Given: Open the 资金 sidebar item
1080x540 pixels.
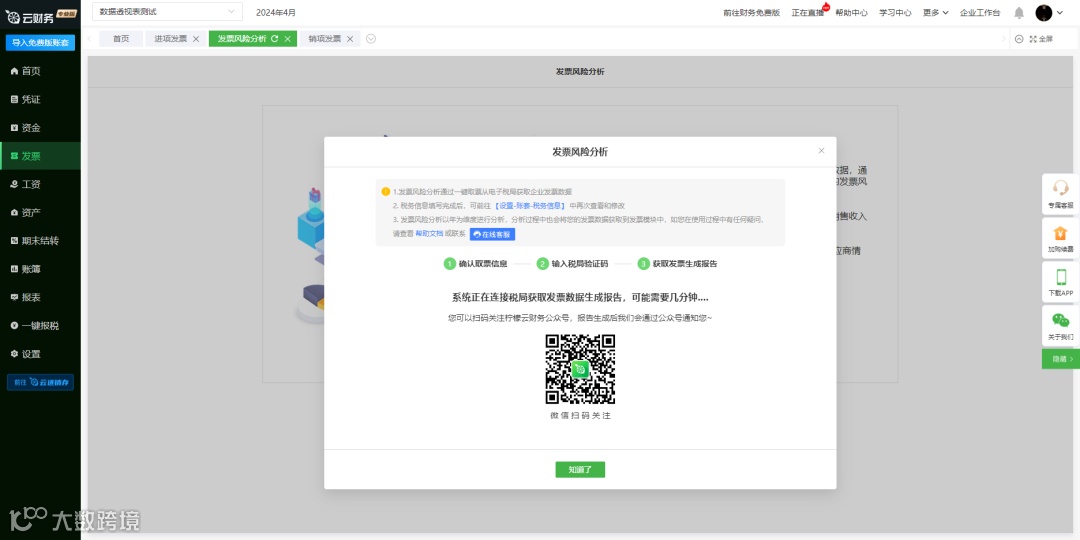Looking at the screenshot, I should [40, 127].
